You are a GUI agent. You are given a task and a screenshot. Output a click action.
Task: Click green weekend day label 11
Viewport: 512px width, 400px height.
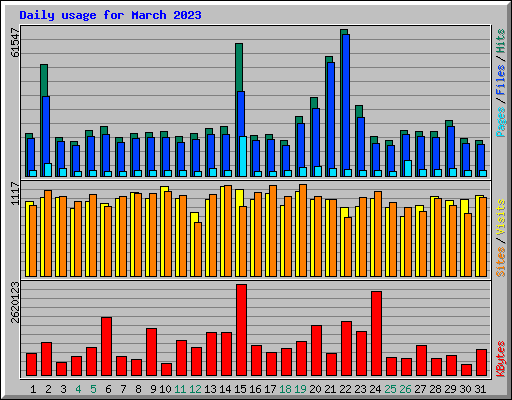180,389
